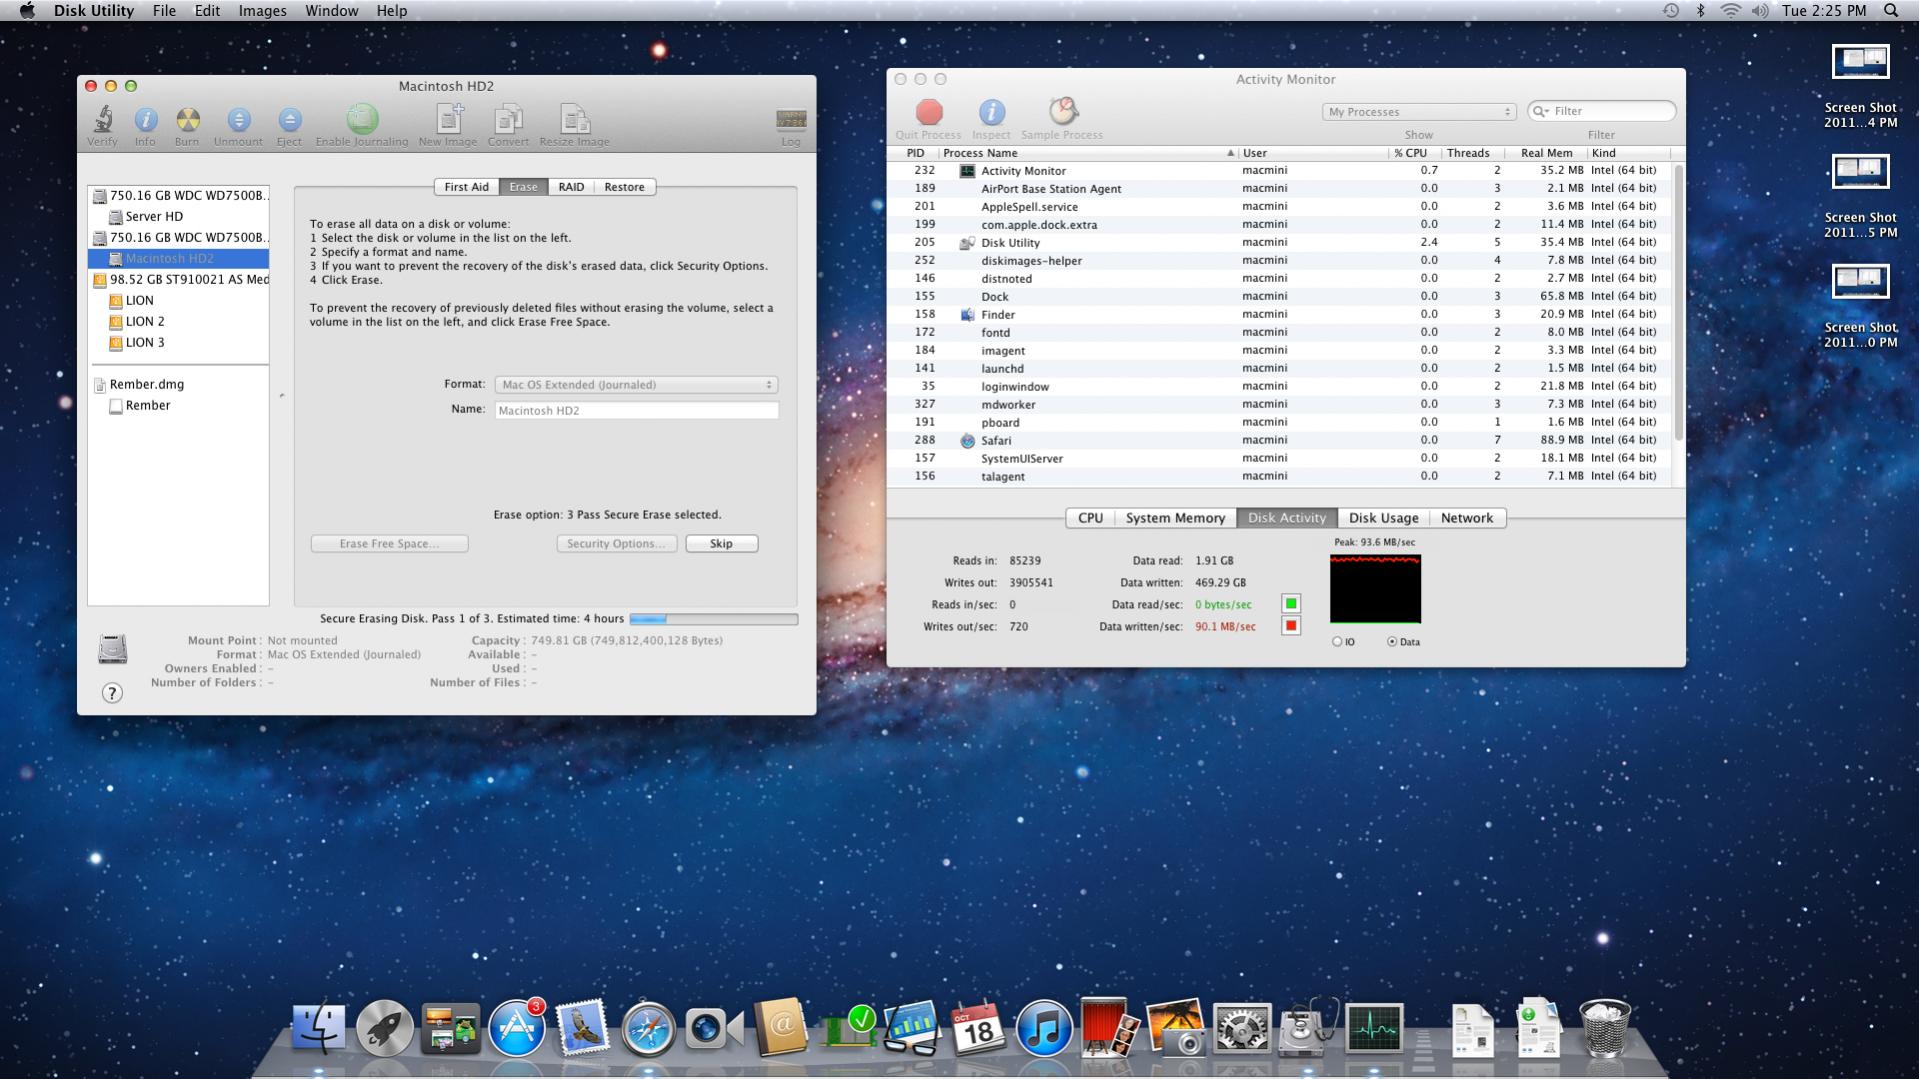Open the My Processes dropdown

coord(1418,112)
